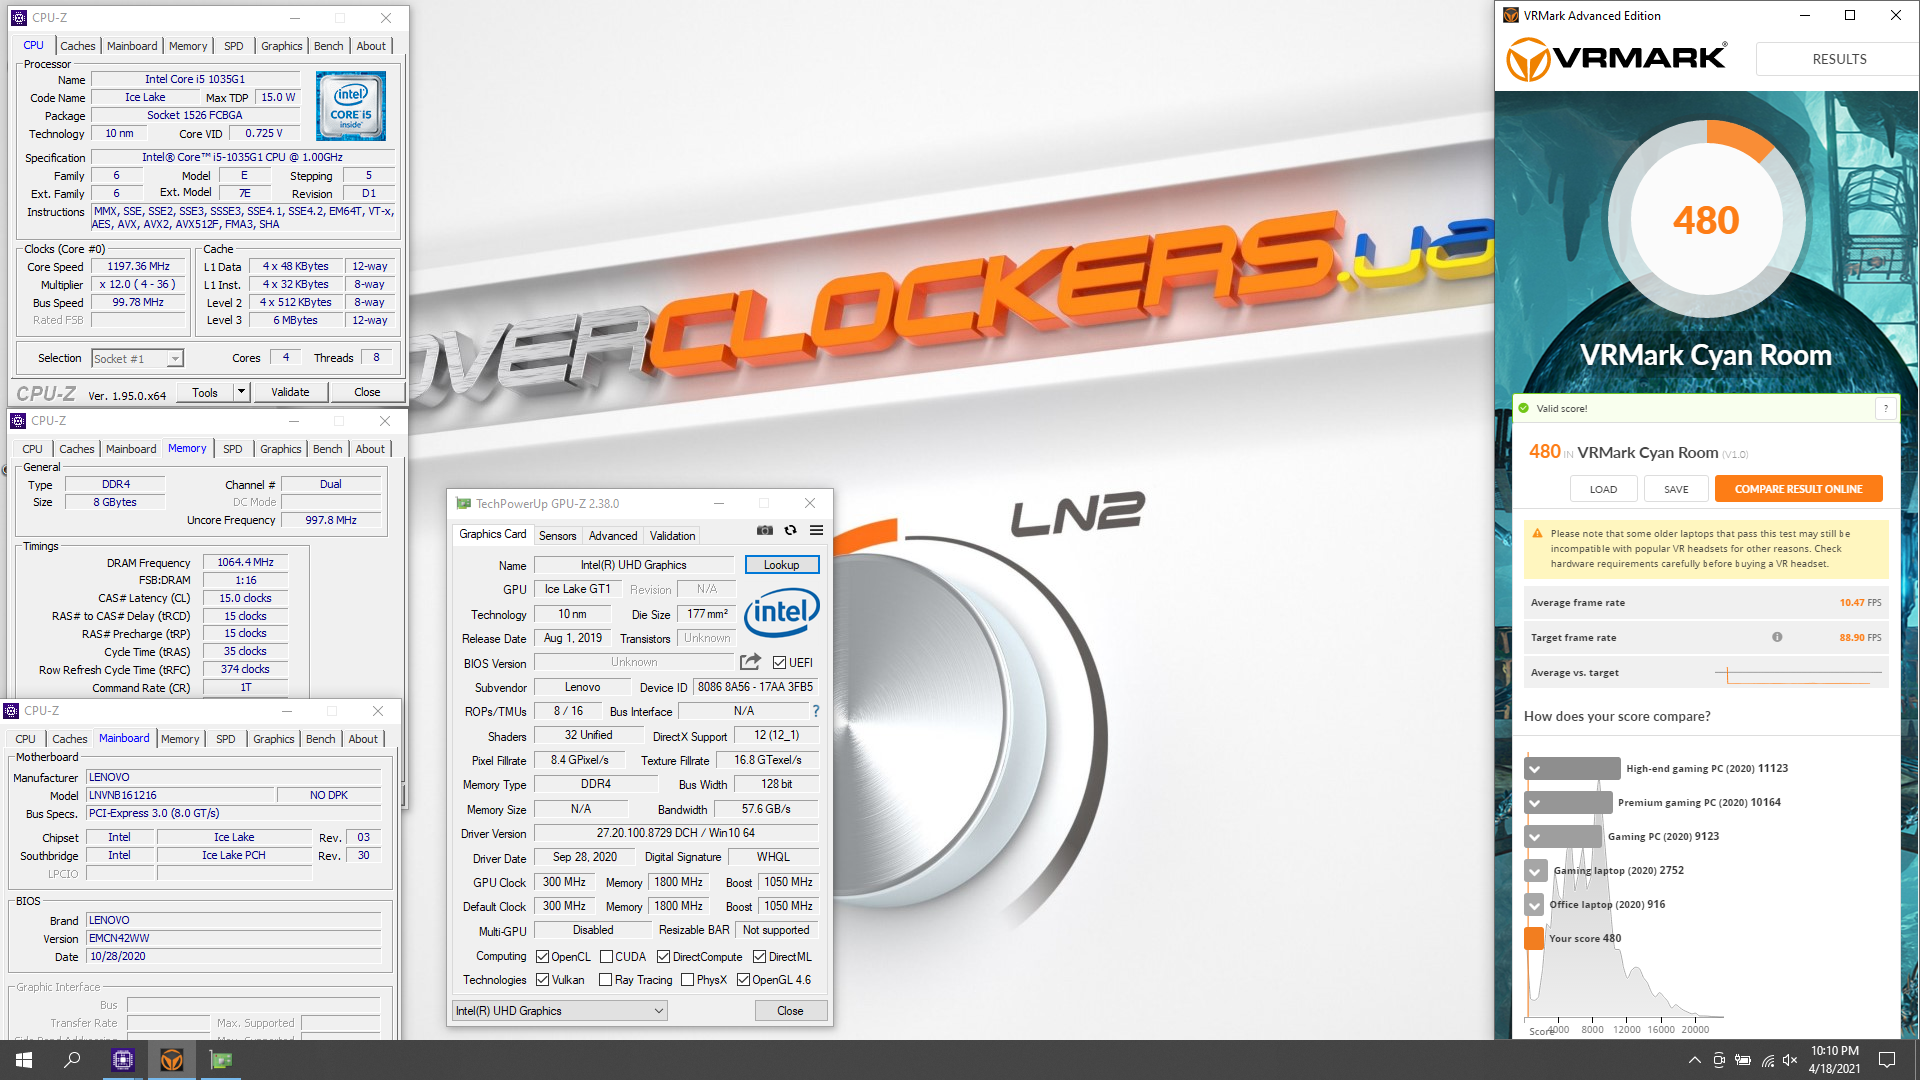
Task: Toggle the Ray Tracing checkbox in GPU-Z
Action: point(605,980)
